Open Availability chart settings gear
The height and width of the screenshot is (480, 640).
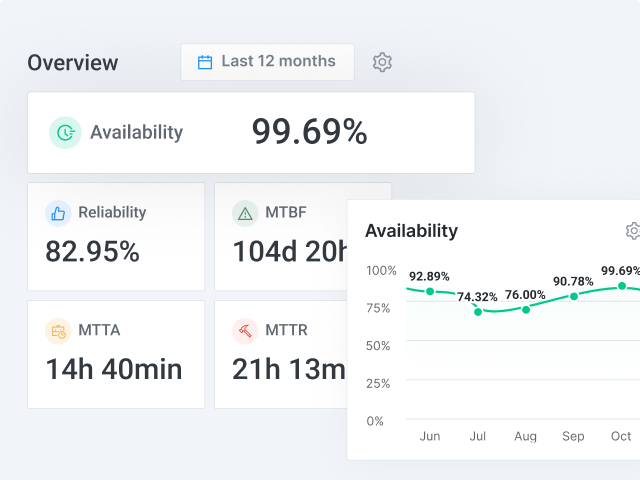pyautogui.click(x=632, y=231)
